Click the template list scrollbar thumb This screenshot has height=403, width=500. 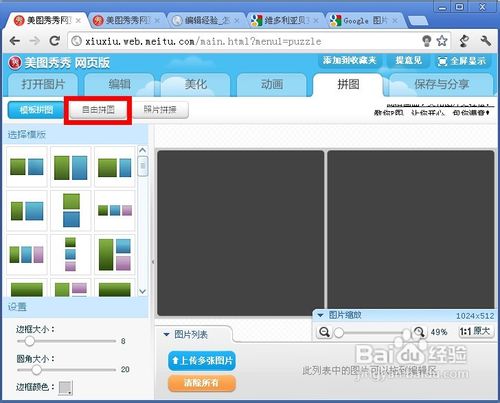[x=143, y=166]
